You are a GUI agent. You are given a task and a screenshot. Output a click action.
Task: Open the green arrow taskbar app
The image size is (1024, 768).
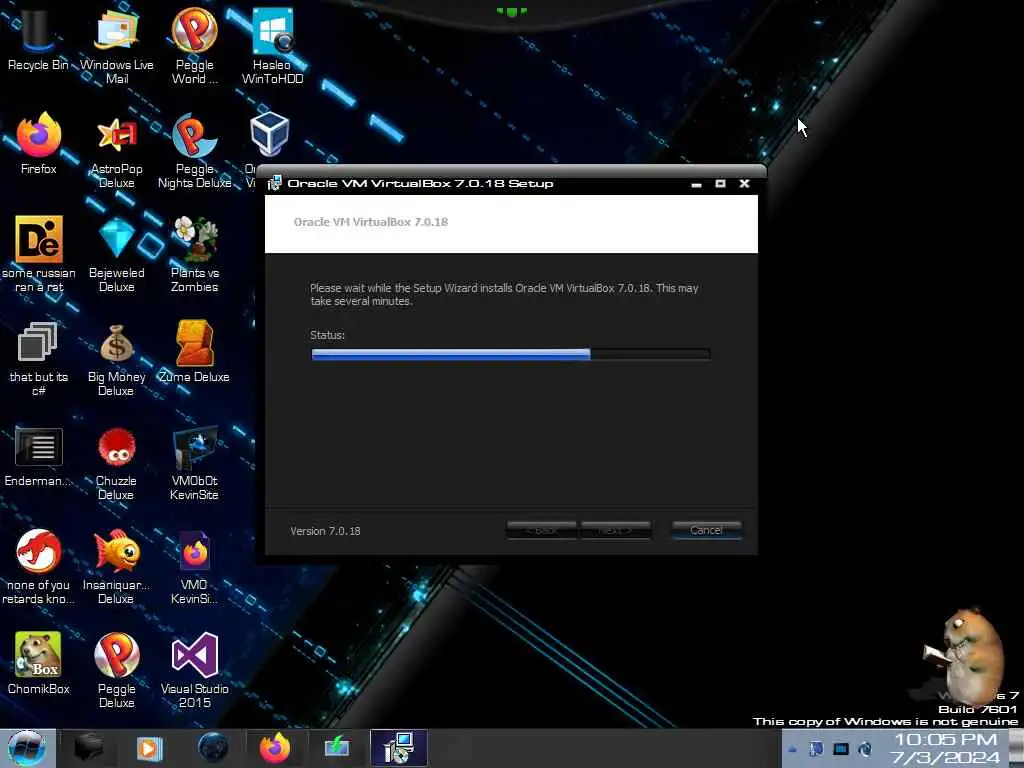[337, 748]
